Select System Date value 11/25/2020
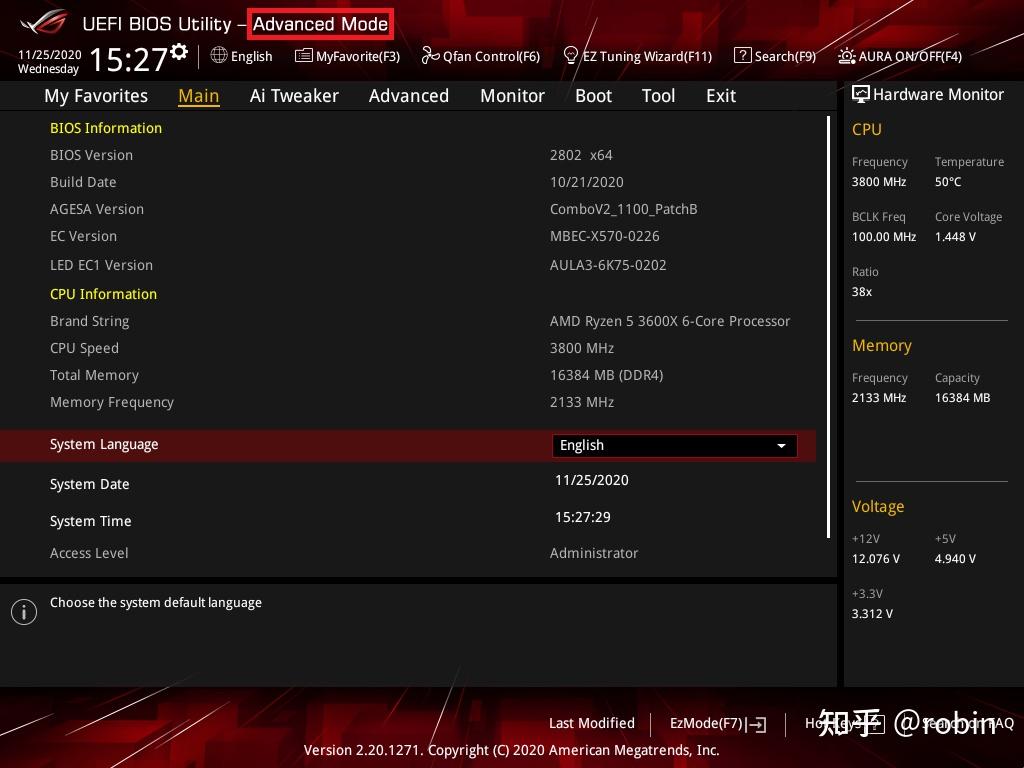Viewport: 1024px width, 768px height. coord(592,481)
